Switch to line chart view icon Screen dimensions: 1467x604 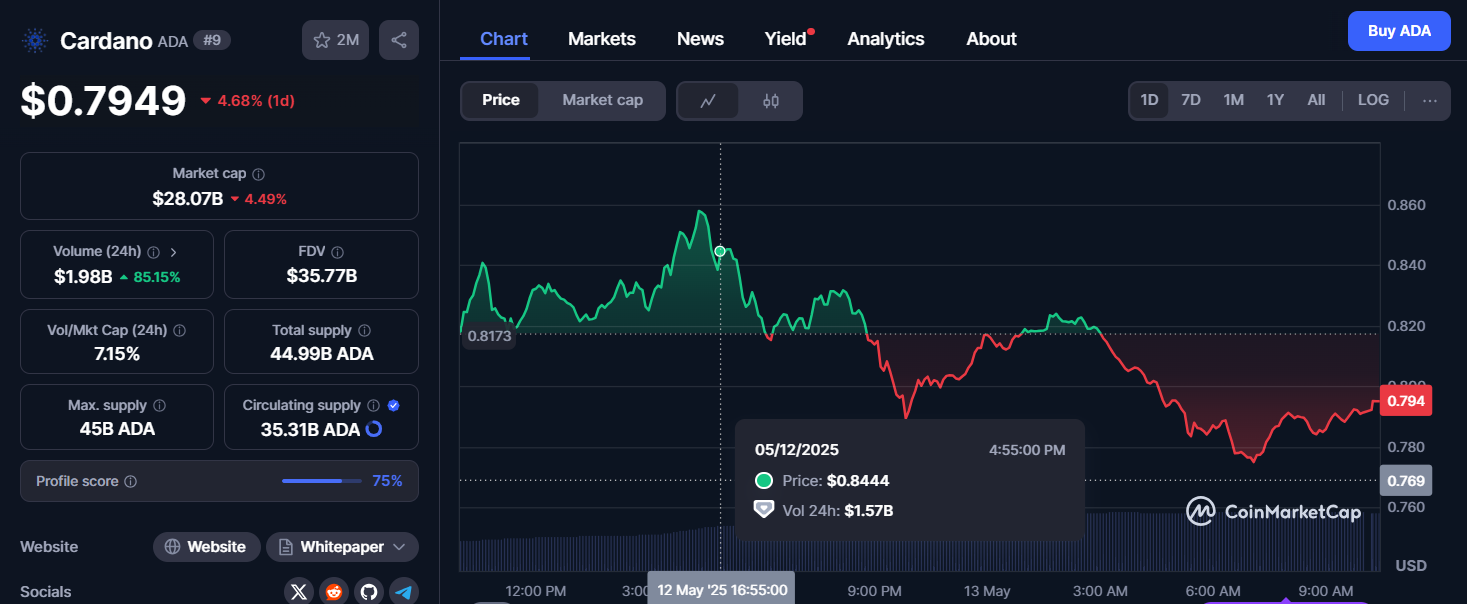(x=708, y=100)
